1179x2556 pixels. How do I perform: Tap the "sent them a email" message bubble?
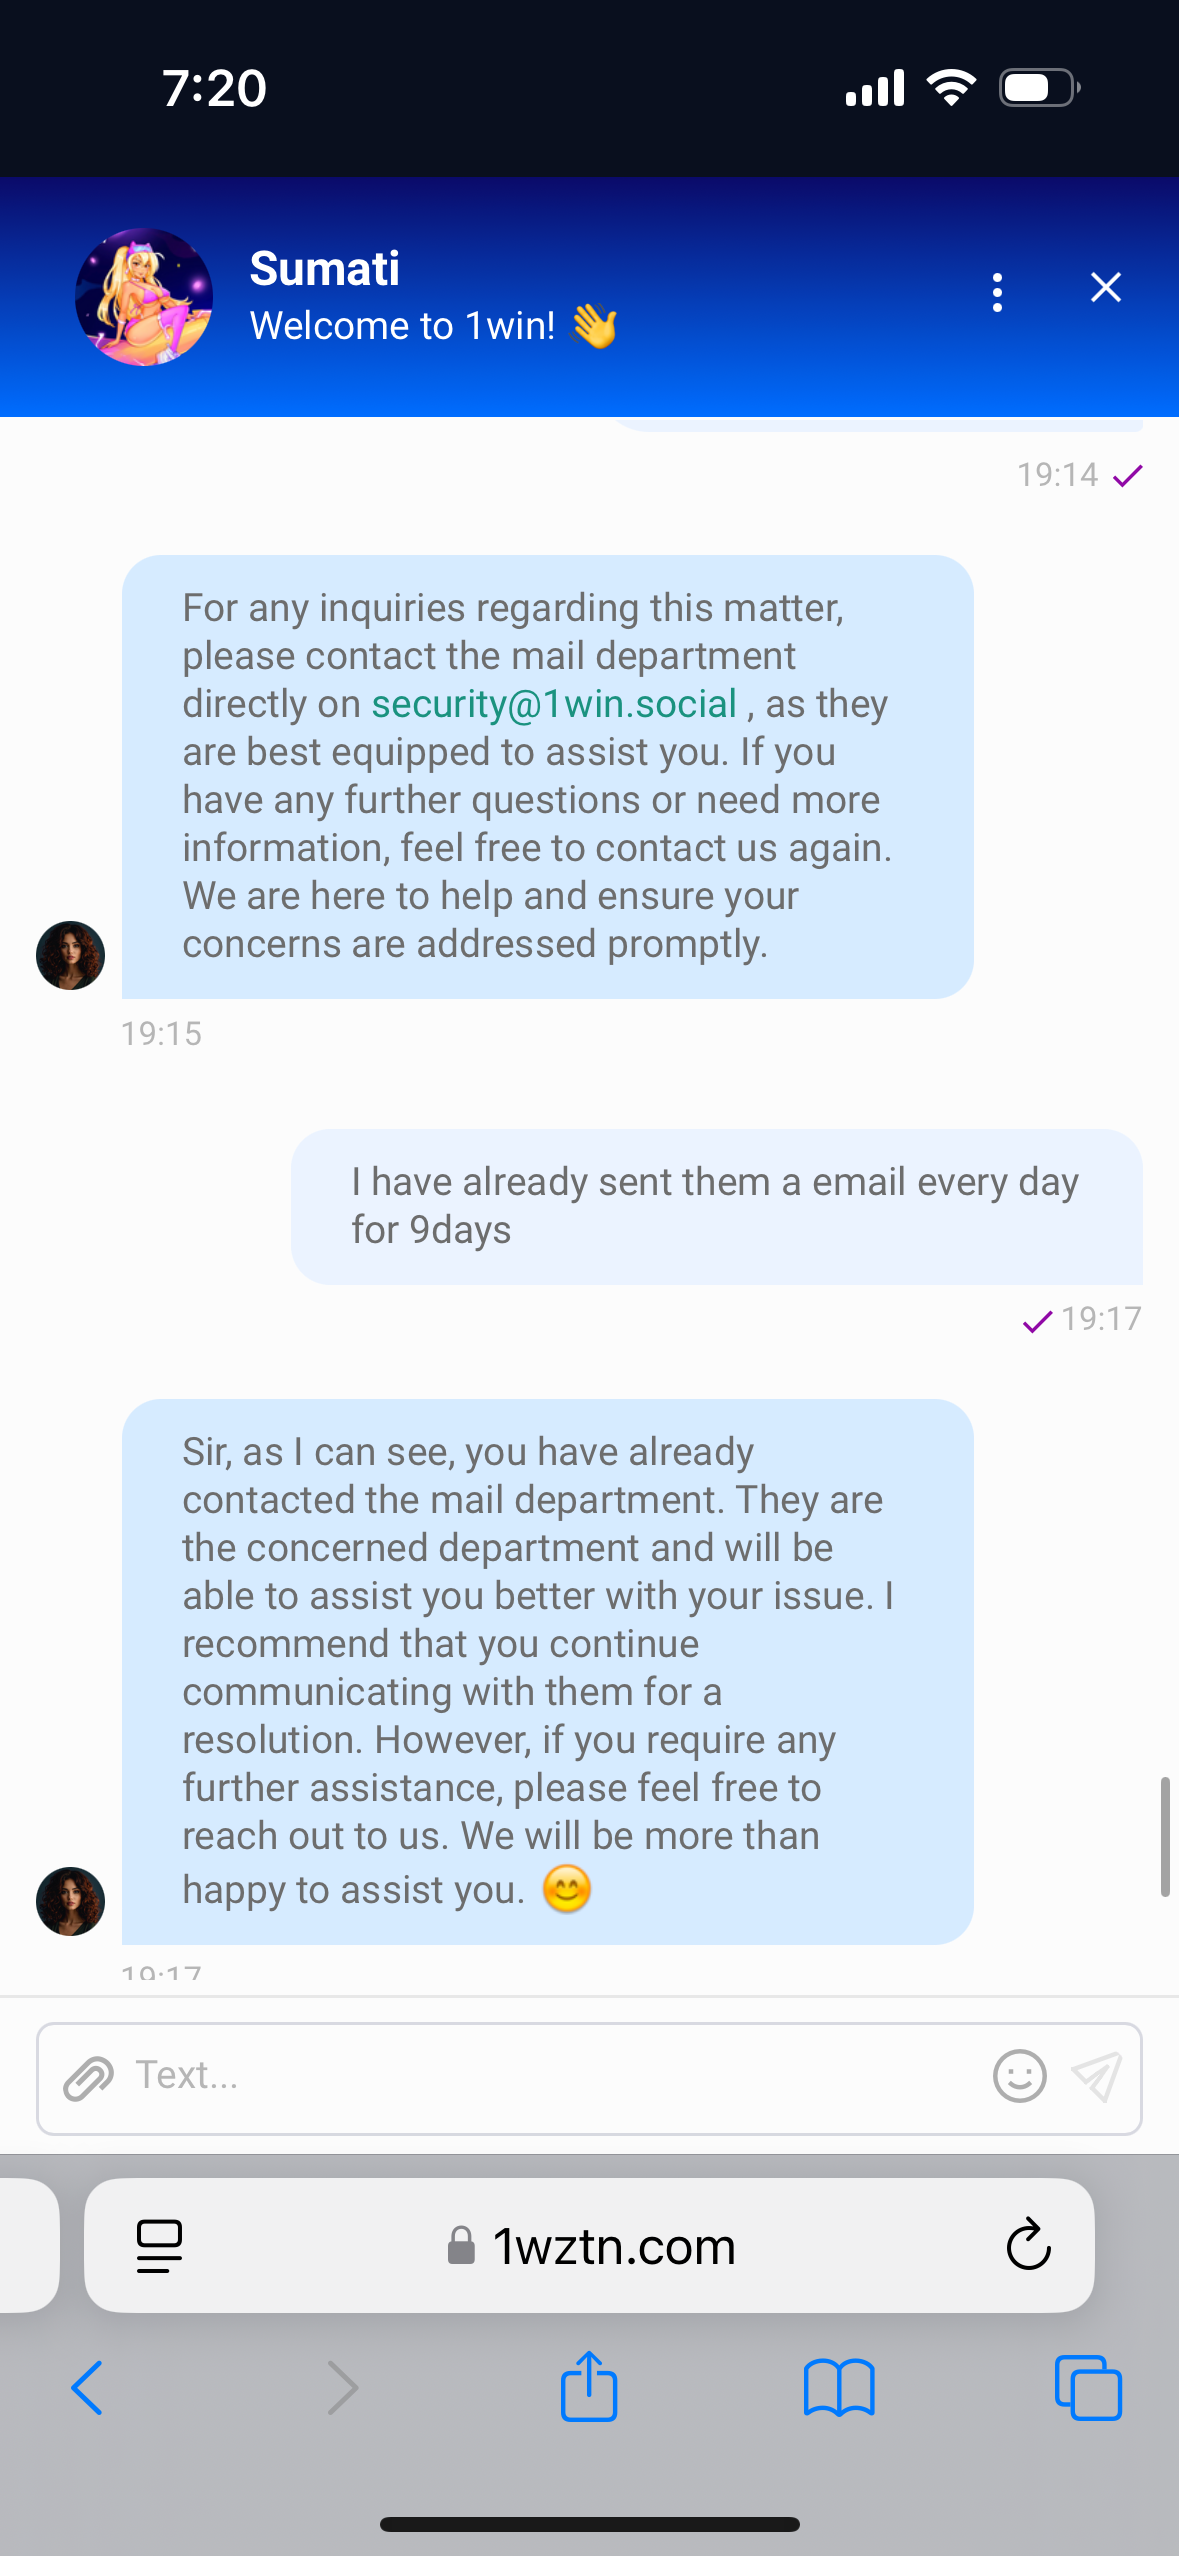pyautogui.click(x=716, y=1206)
